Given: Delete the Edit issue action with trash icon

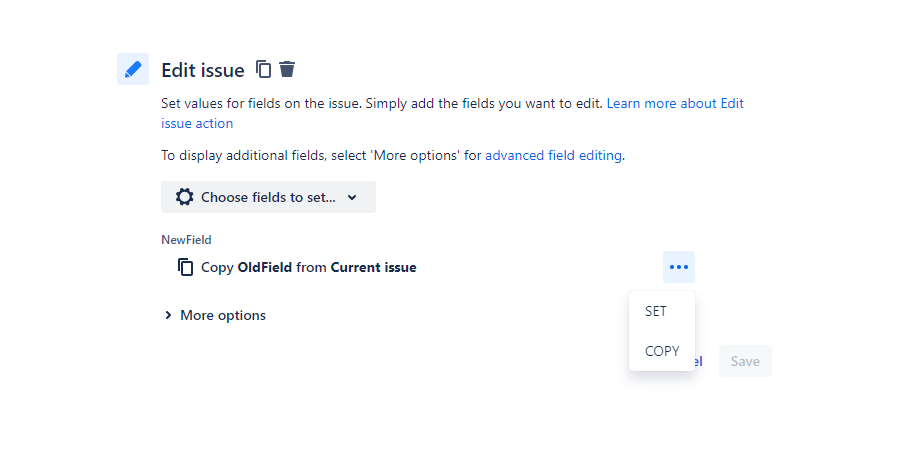Looking at the screenshot, I should 287,69.
